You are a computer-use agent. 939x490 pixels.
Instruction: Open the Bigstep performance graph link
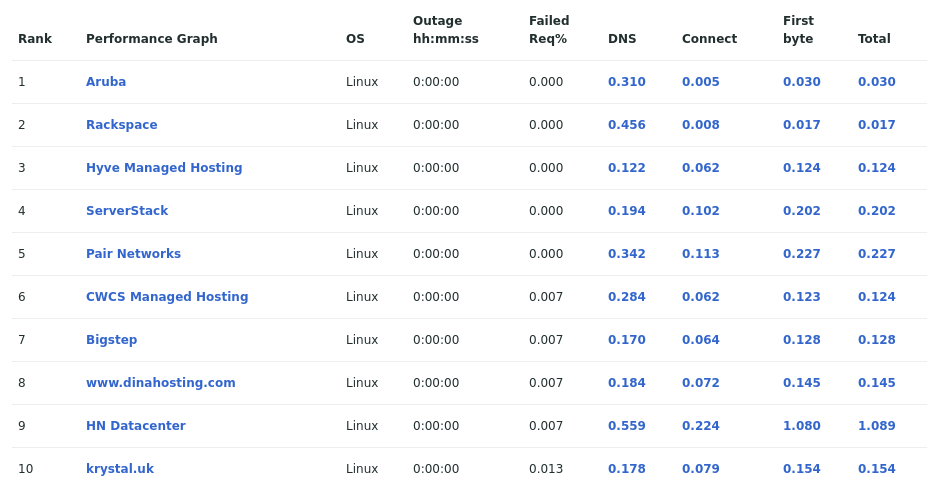coord(111,340)
